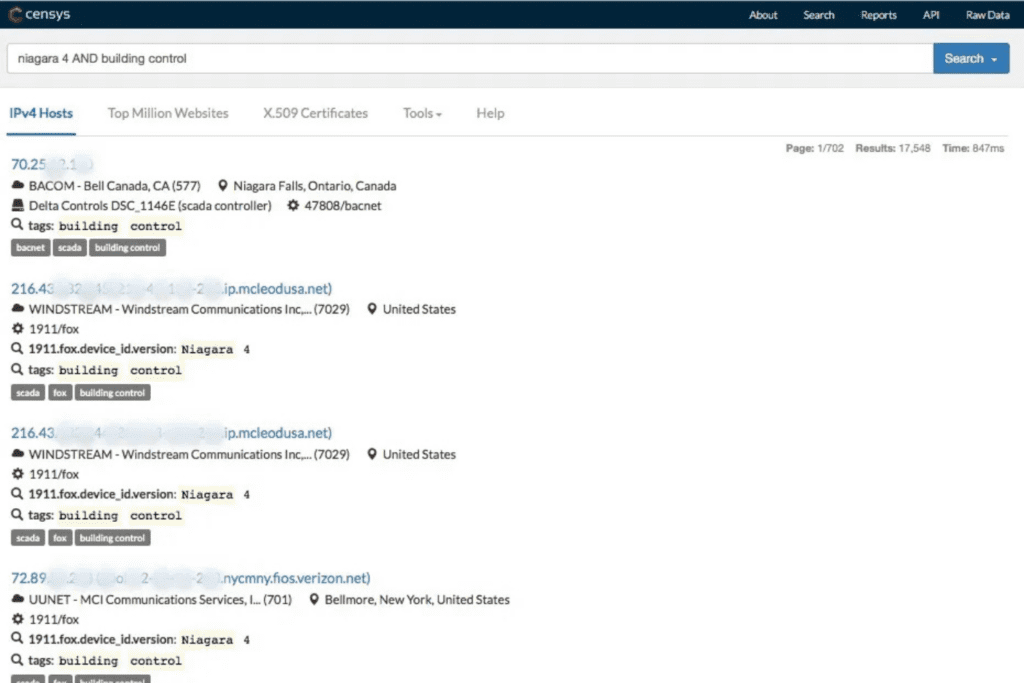Screen dimensions: 1024x683
Task: Go to Reports in the top navigation
Action: tap(878, 15)
